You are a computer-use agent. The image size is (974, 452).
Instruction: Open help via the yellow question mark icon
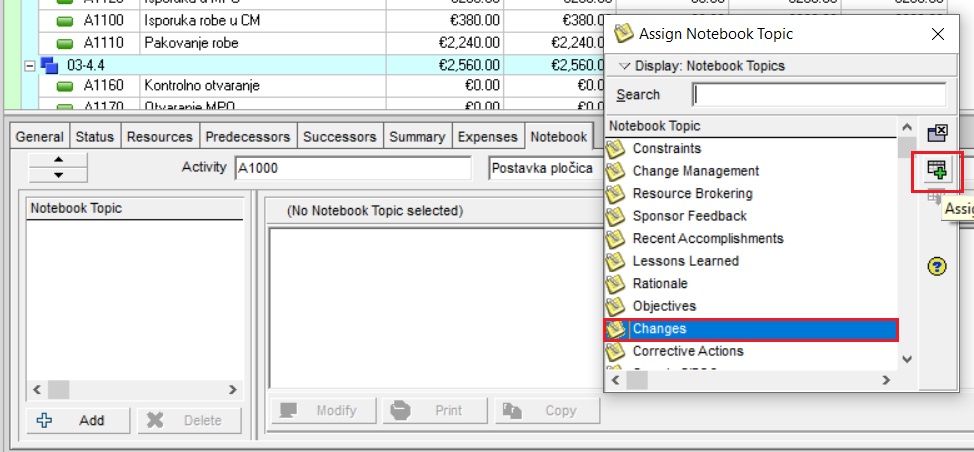(x=937, y=266)
